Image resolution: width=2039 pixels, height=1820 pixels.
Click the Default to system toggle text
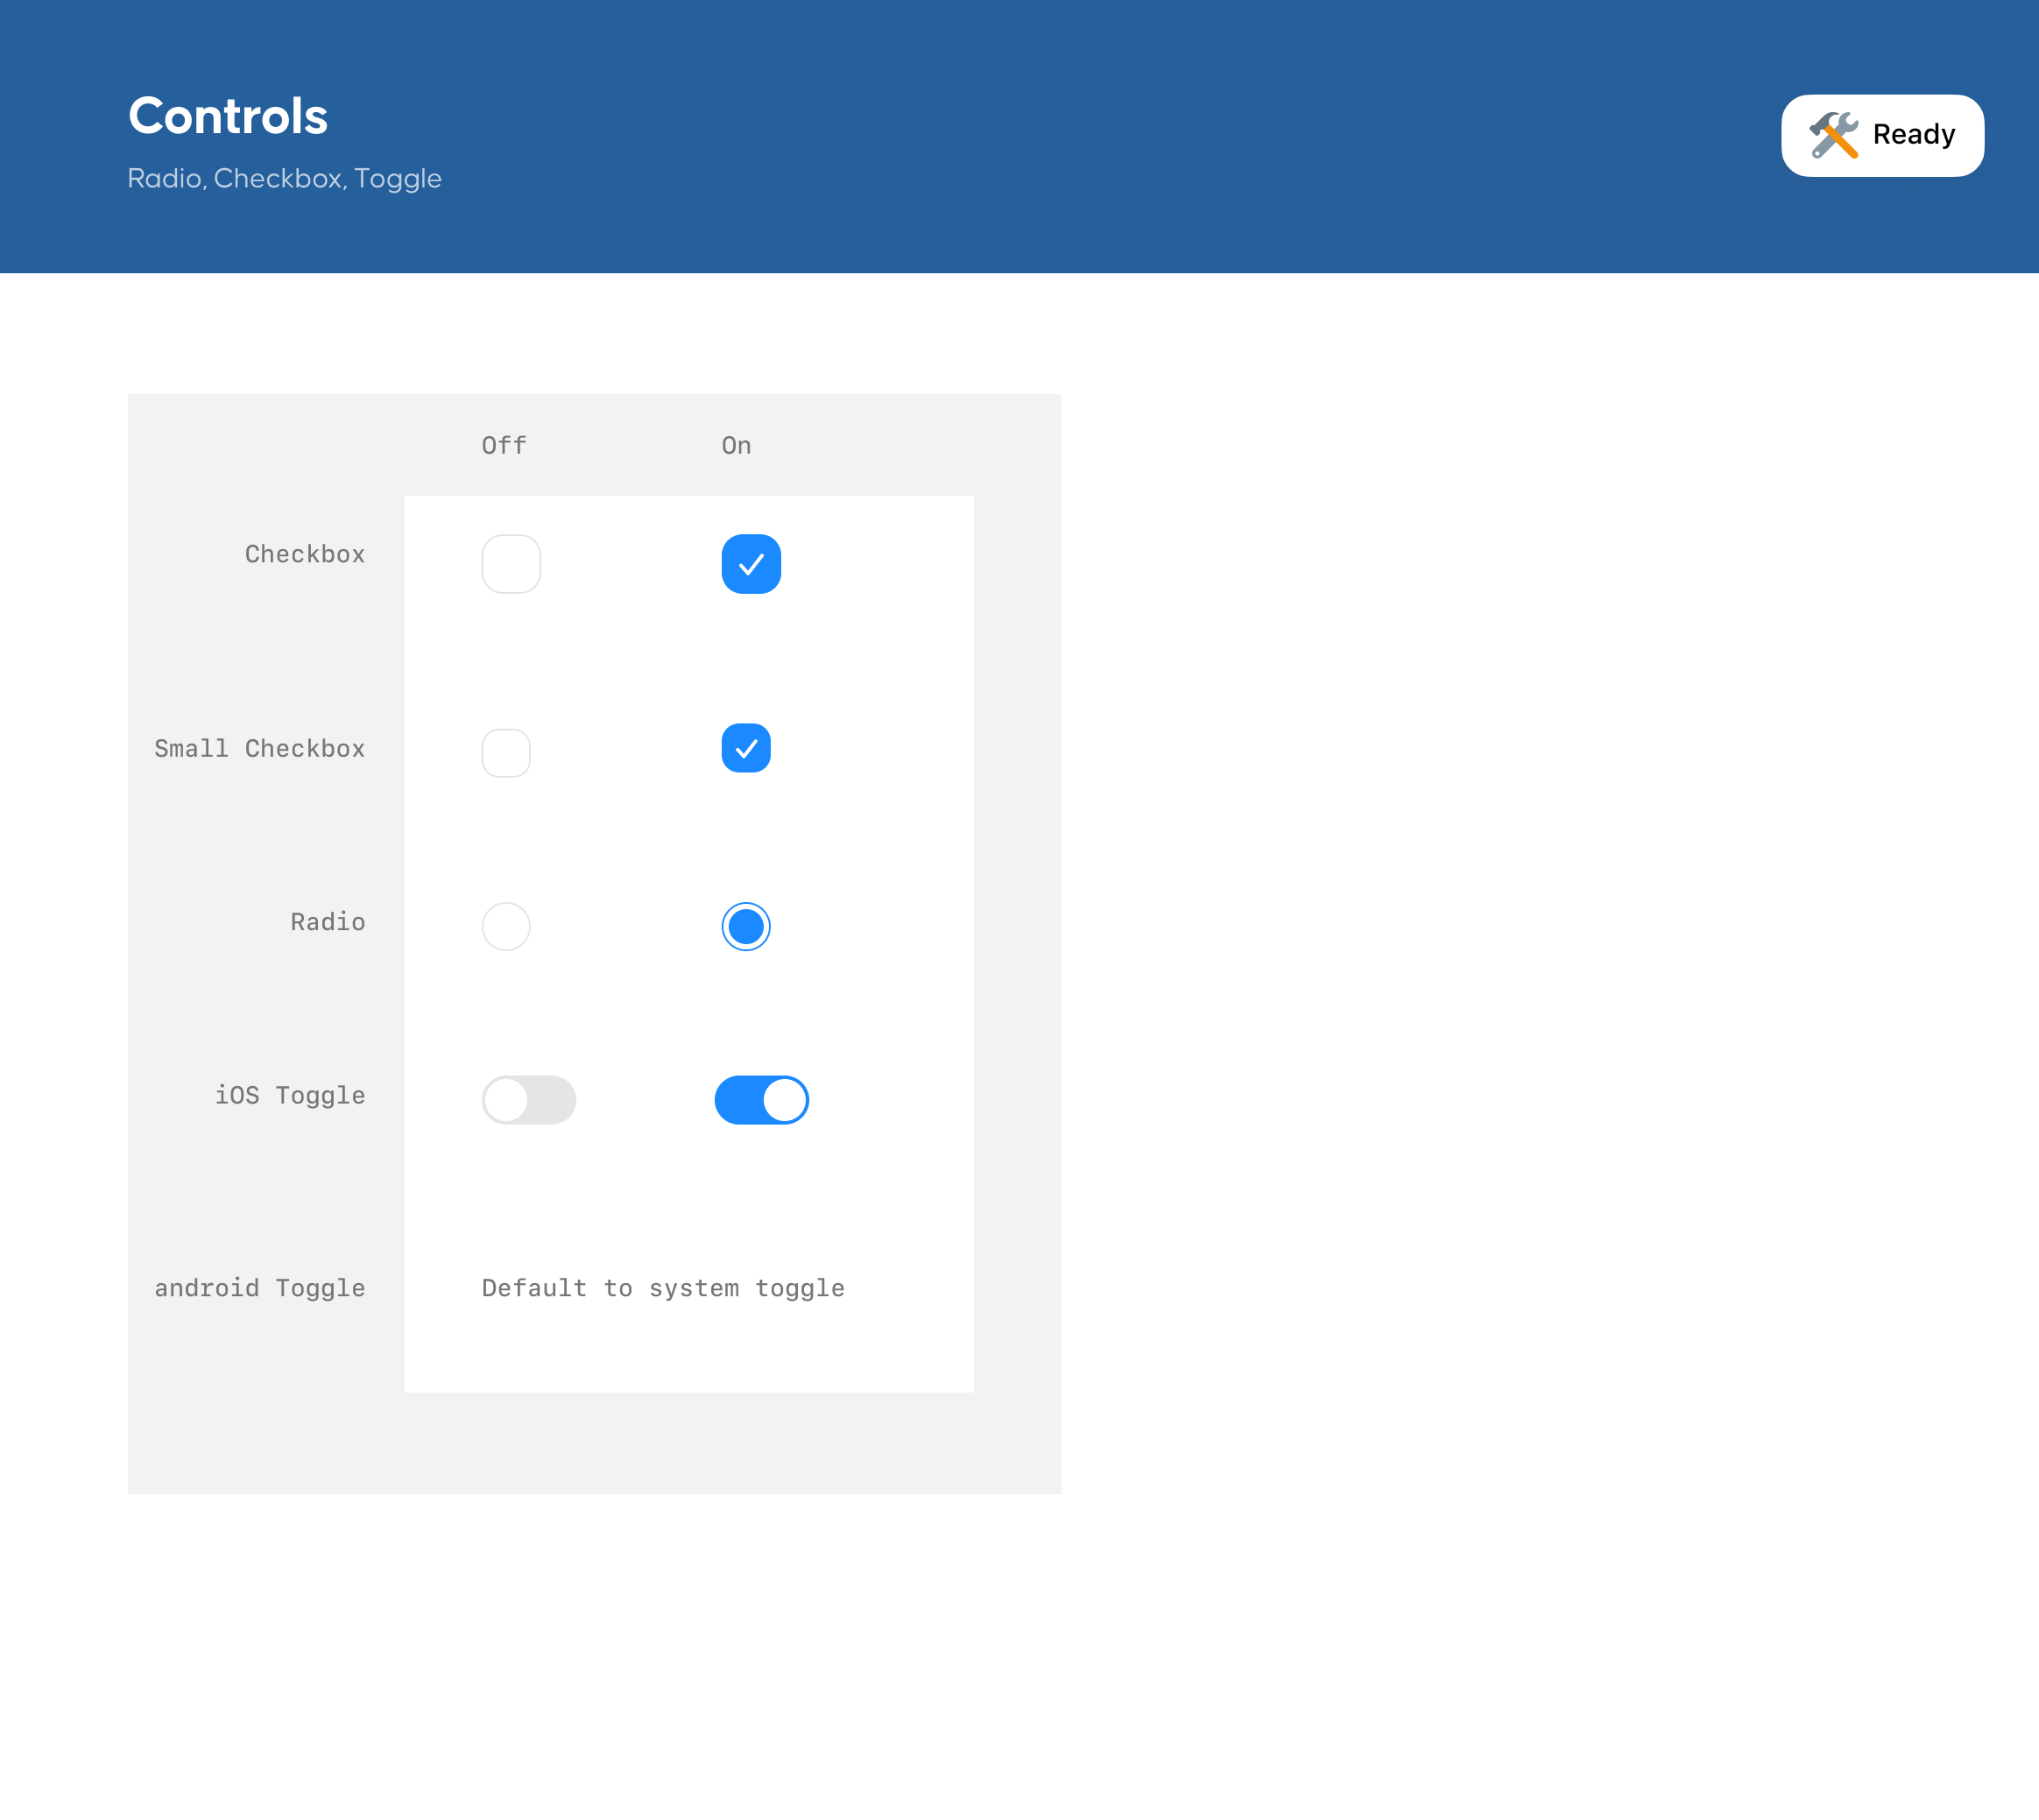coord(663,1289)
